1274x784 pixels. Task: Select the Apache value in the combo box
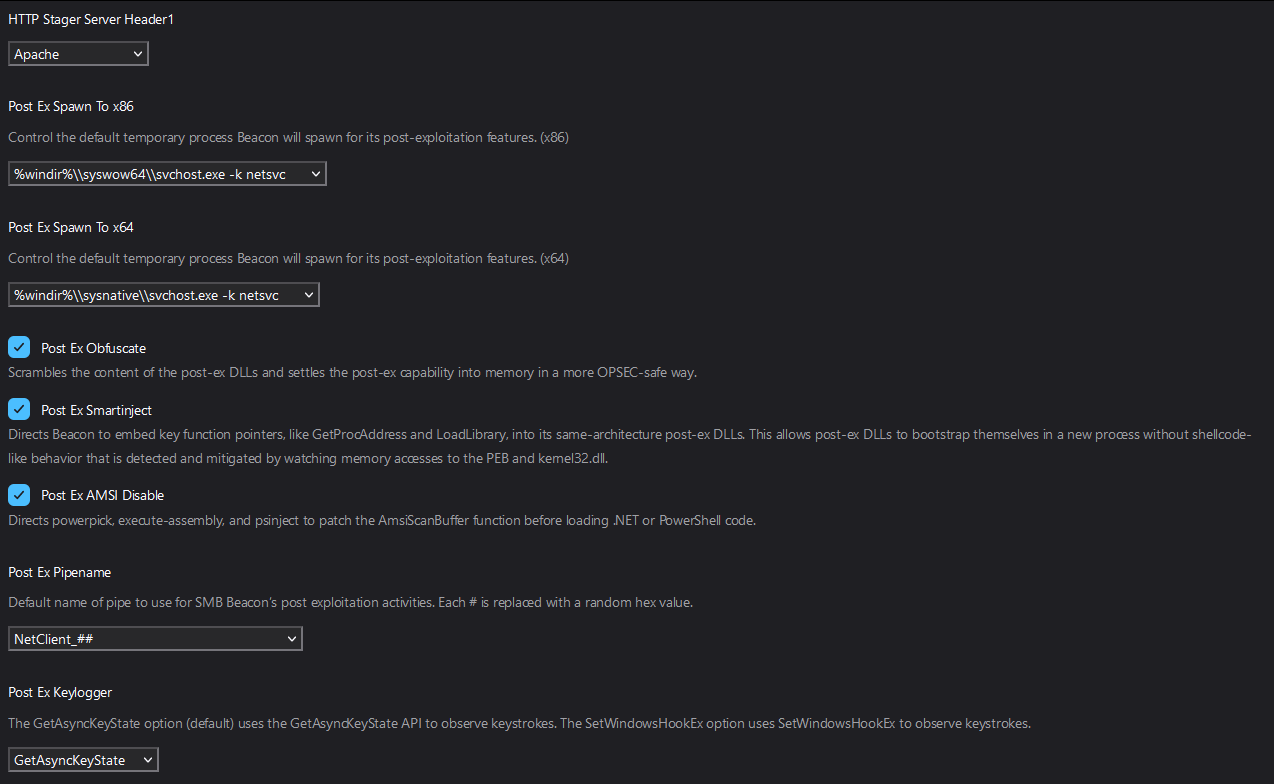coord(60,53)
